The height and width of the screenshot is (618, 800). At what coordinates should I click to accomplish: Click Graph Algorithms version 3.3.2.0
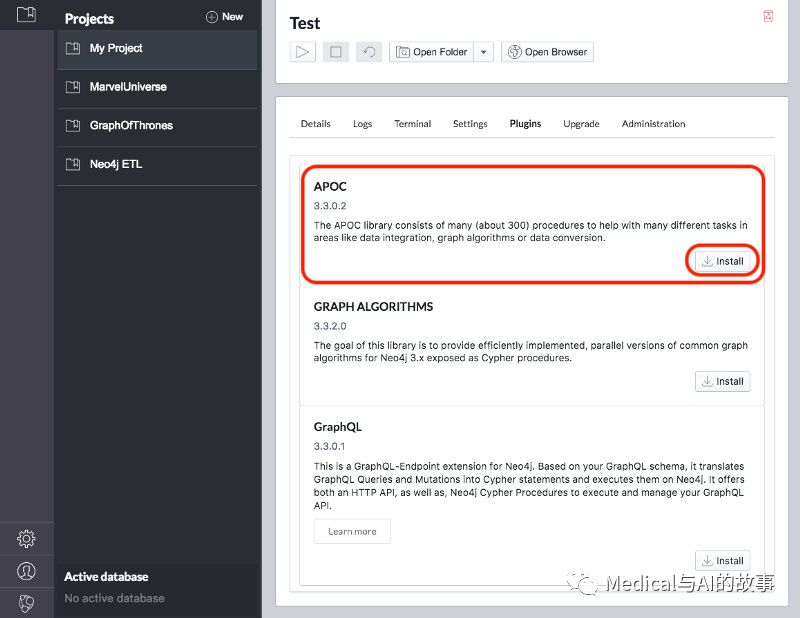click(330, 326)
